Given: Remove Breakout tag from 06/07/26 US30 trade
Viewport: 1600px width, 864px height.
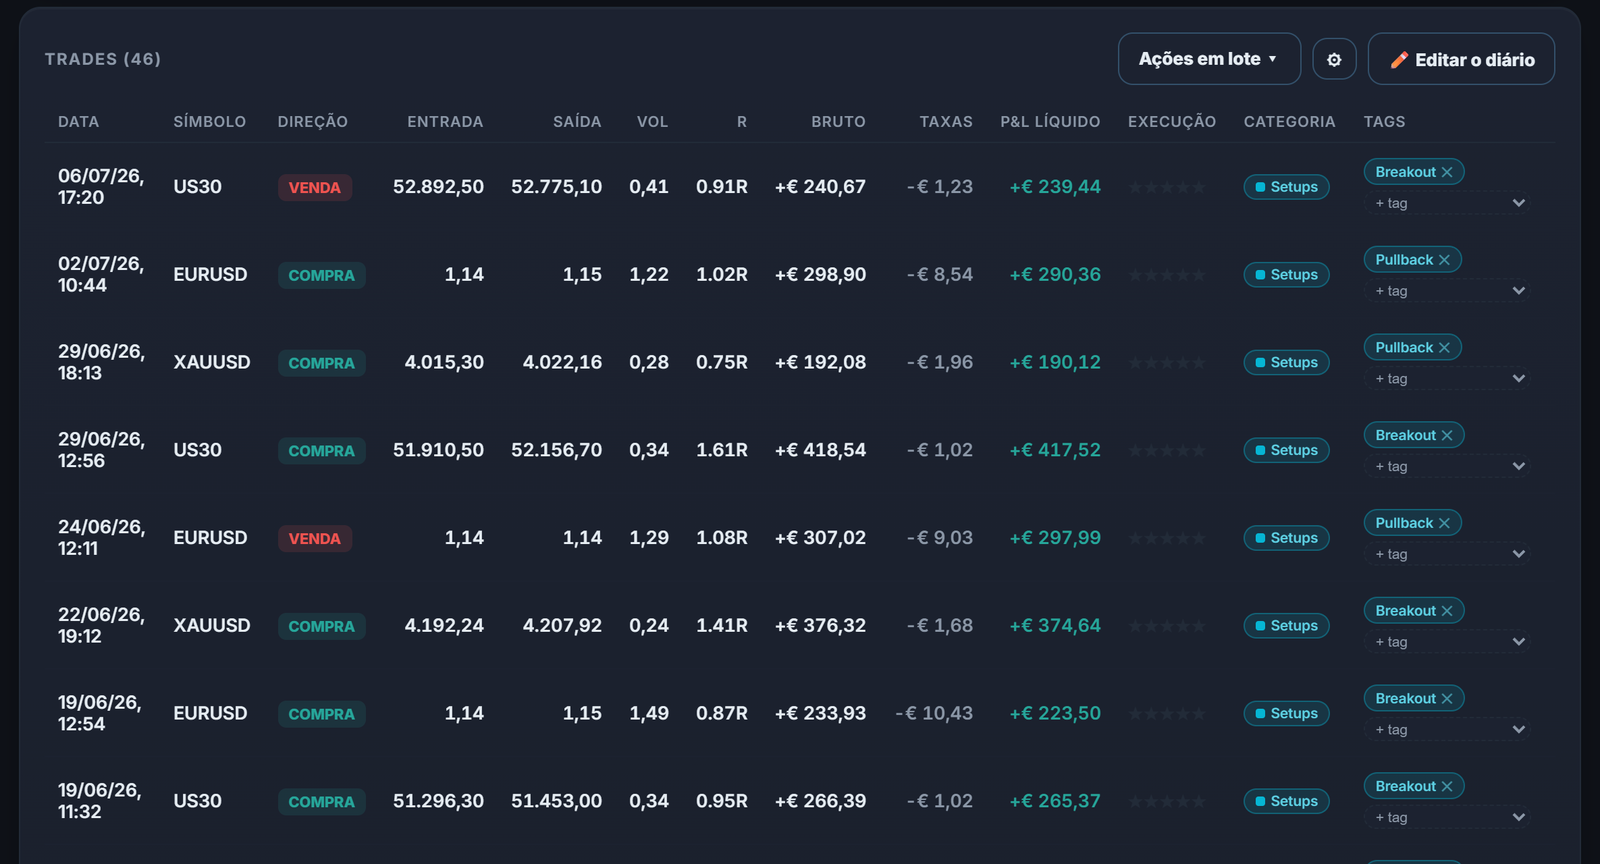Looking at the screenshot, I should point(1447,172).
